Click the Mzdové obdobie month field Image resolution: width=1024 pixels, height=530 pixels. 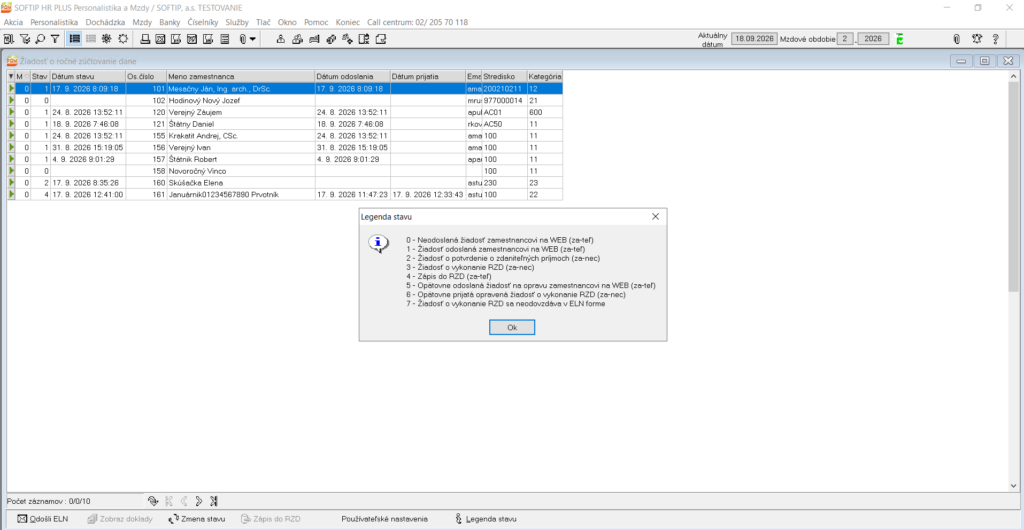pyautogui.click(x=845, y=39)
